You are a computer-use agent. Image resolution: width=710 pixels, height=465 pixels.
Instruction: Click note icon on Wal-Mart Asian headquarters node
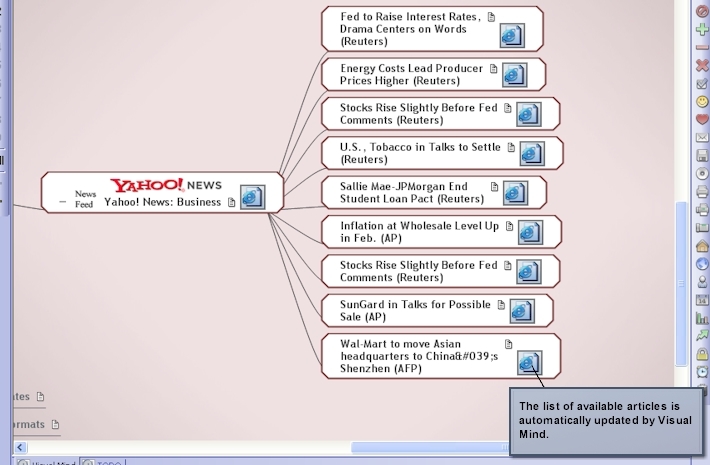[509, 345]
